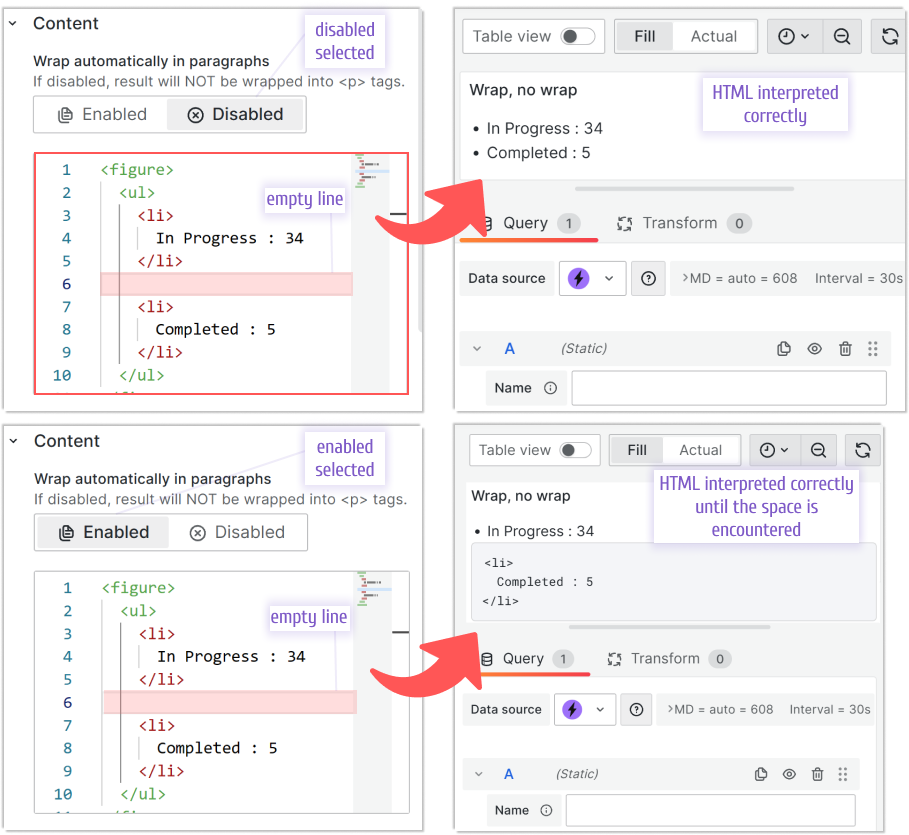Hide query A with the eye toggle
This screenshot has width=909, height=835.
[x=814, y=348]
